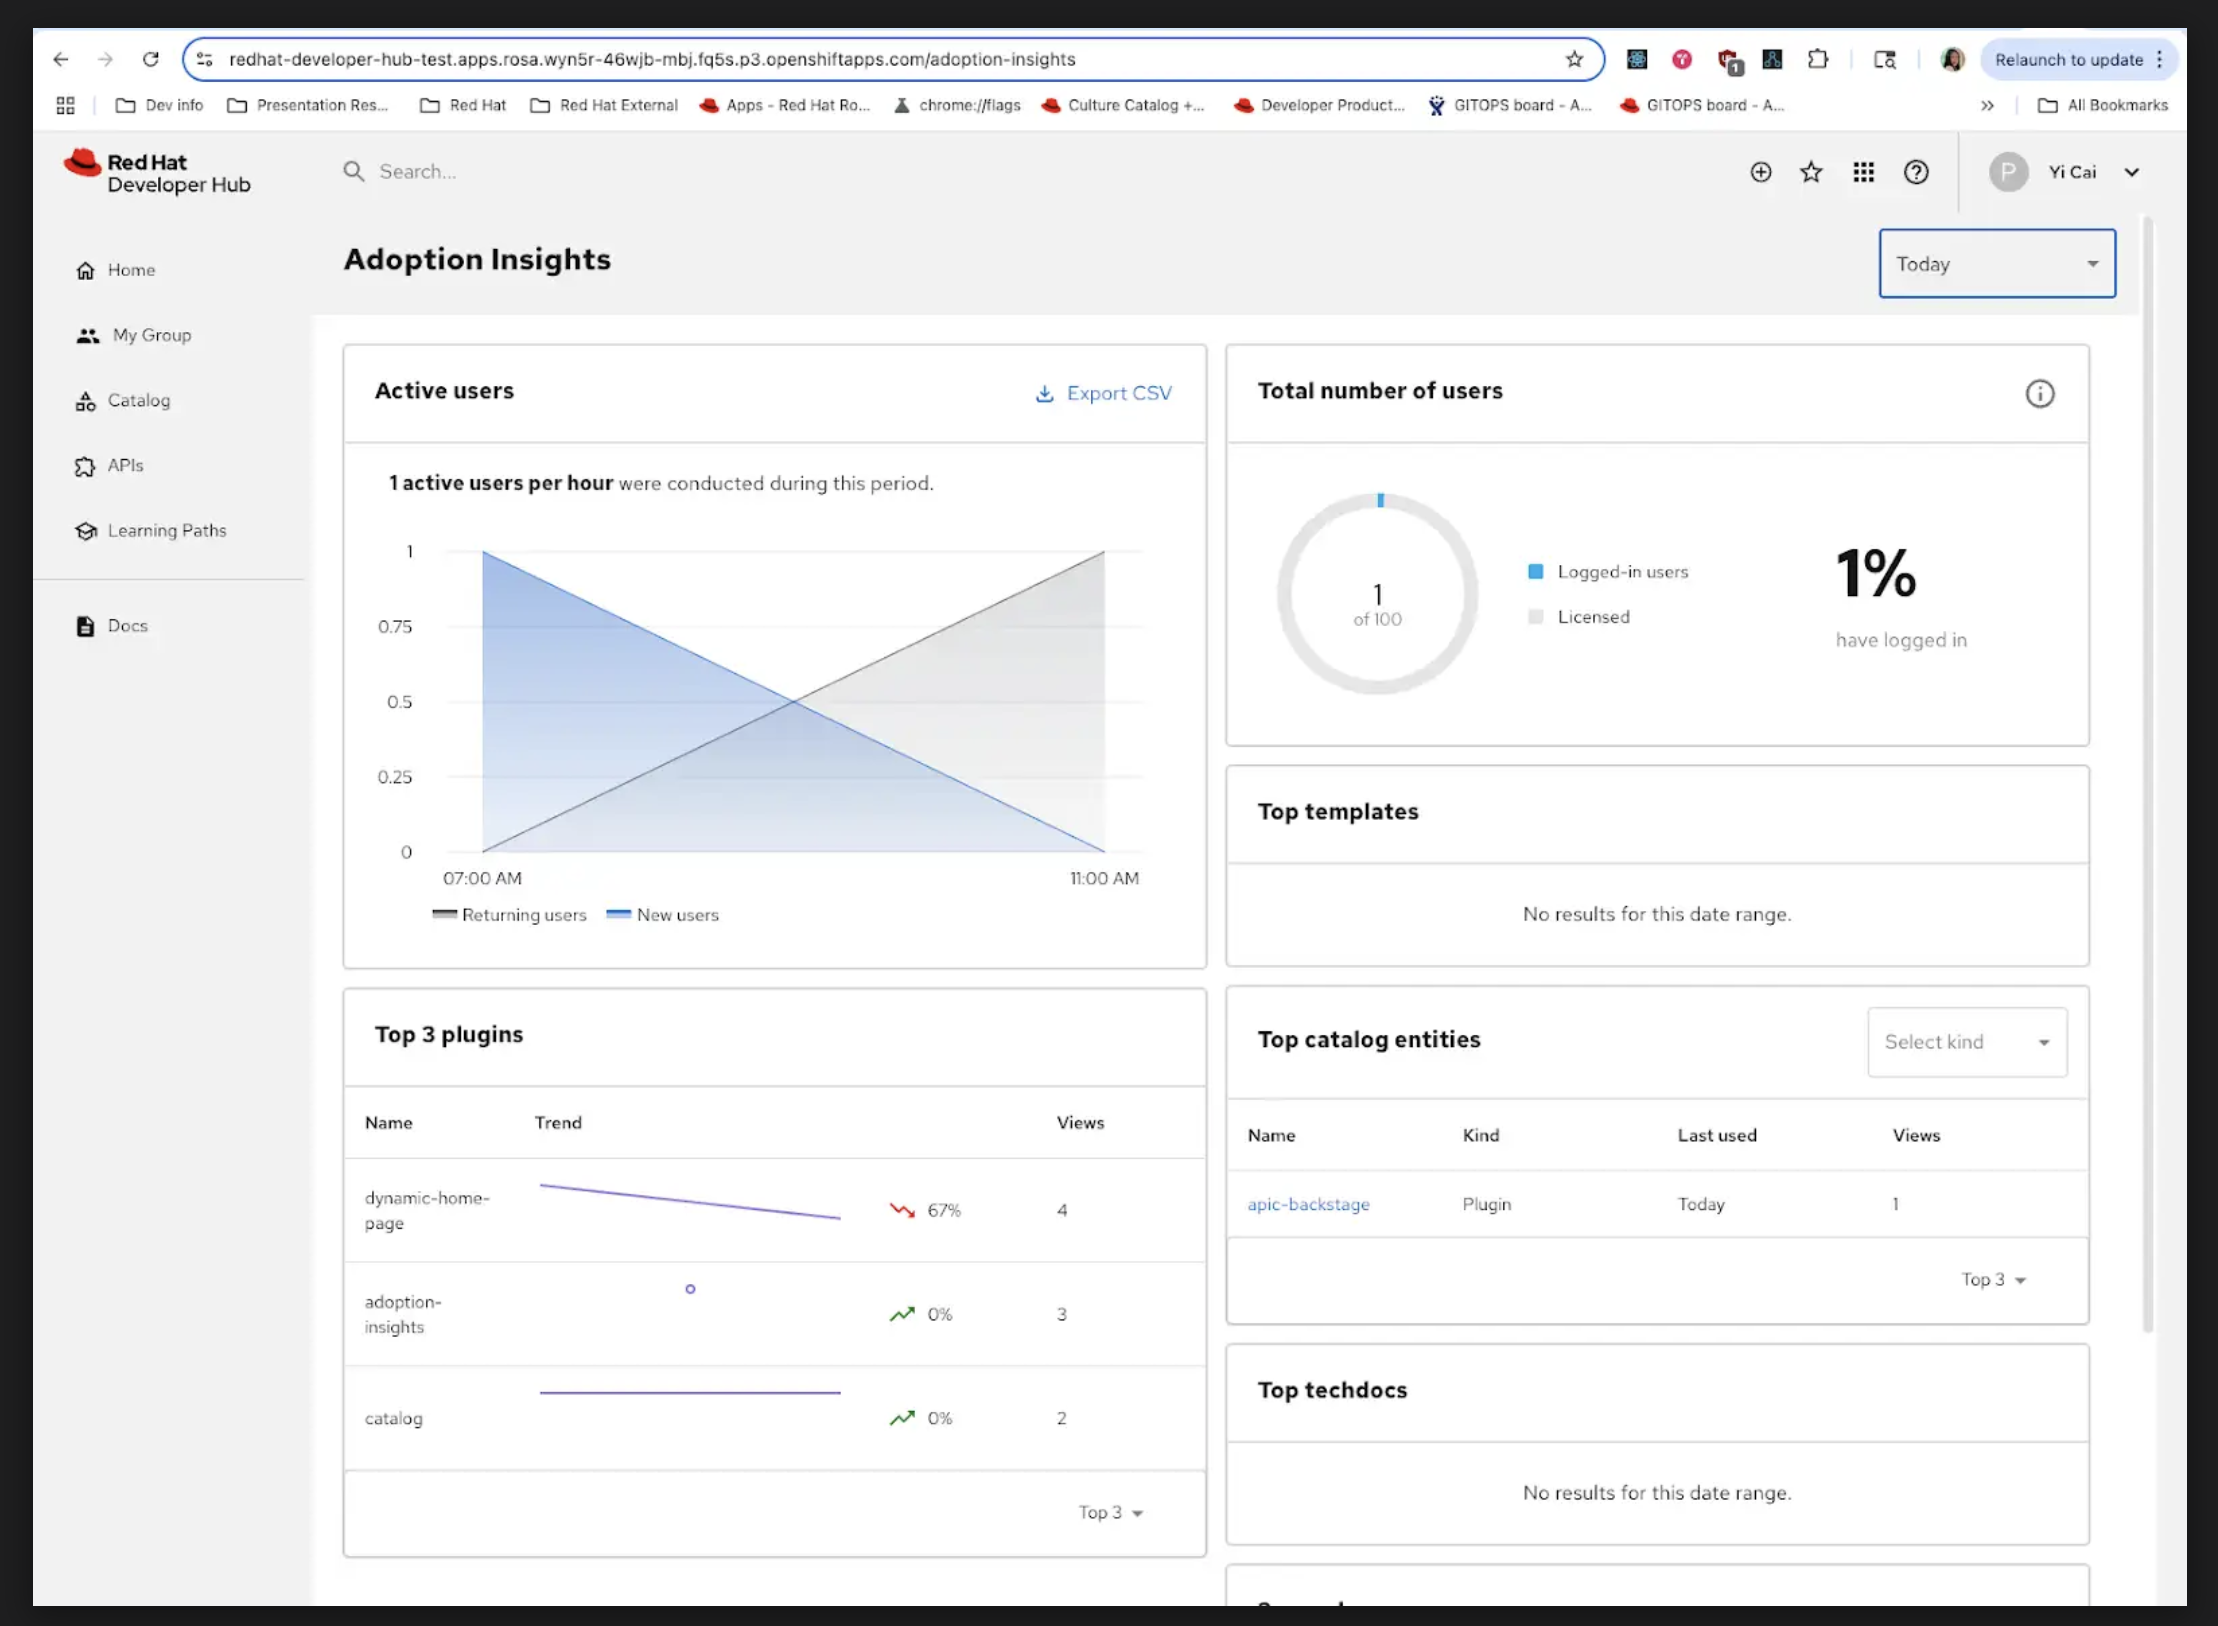2218x1626 pixels.
Task: Click the create plus icon in header
Action: pyautogui.click(x=1760, y=172)
